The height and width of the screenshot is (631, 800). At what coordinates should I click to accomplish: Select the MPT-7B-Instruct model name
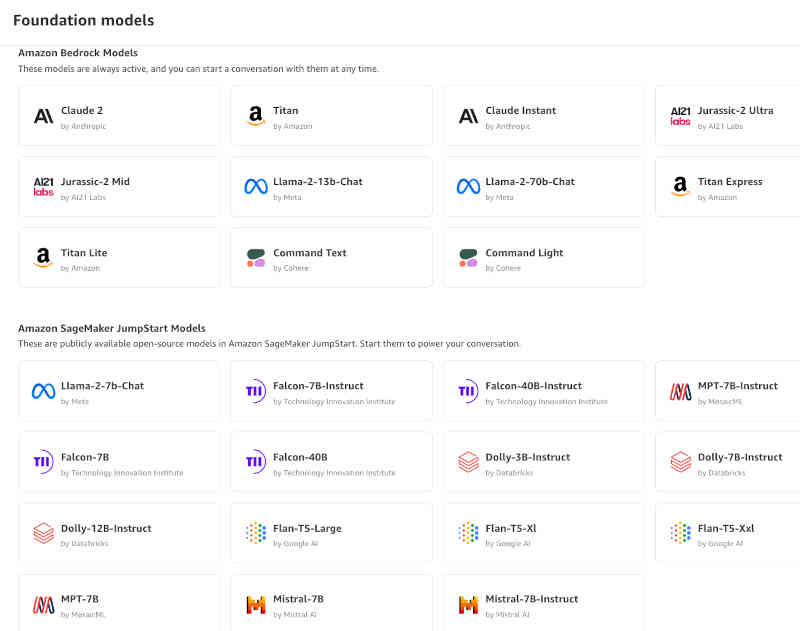point(737,386)
